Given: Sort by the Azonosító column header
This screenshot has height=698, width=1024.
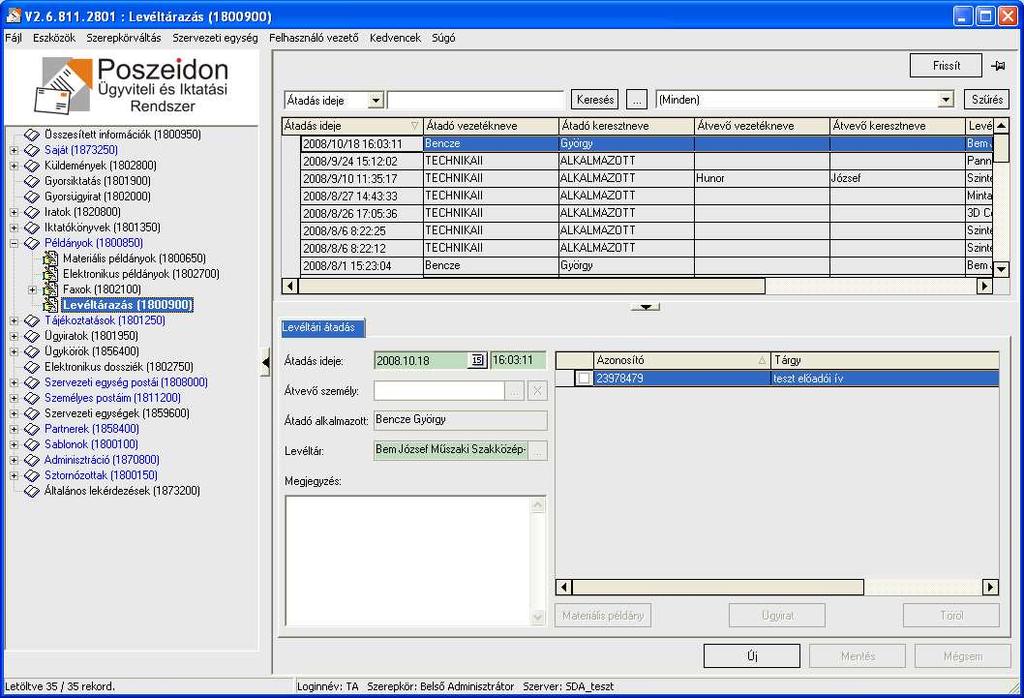Looking at the screenshot, I should click(681, 360).
